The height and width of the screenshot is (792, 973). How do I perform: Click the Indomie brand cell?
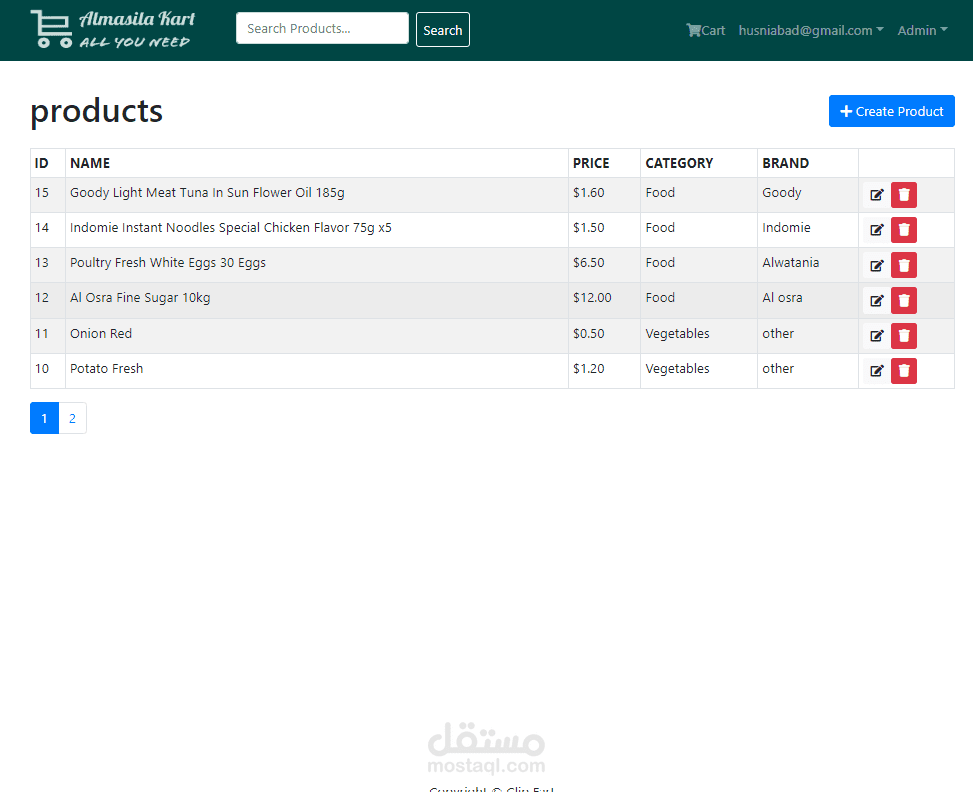coord(808,230)
